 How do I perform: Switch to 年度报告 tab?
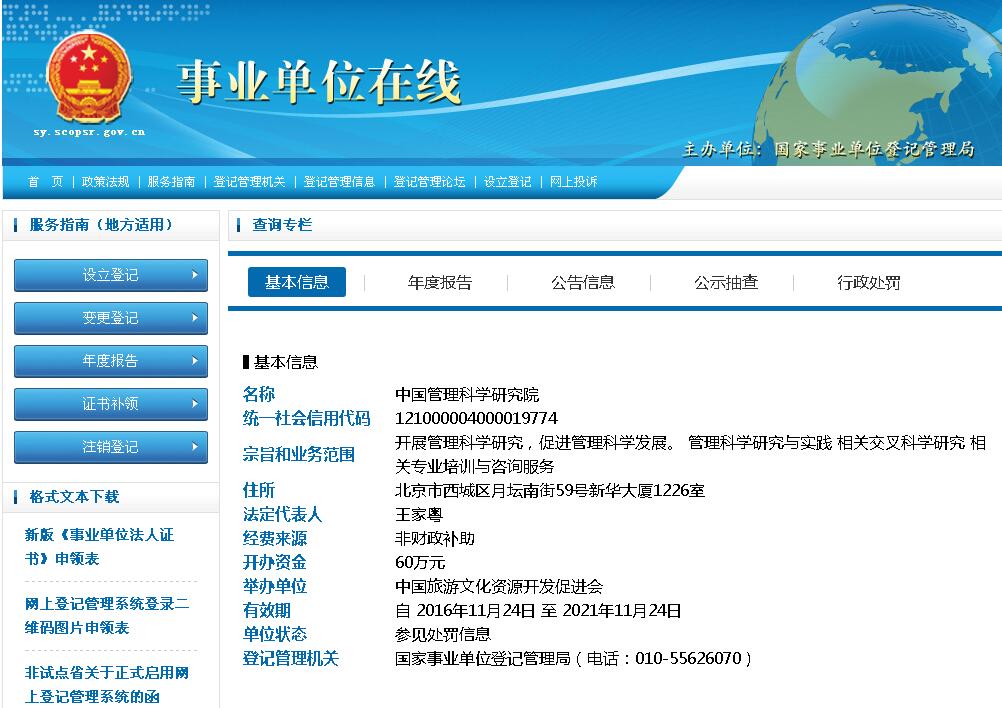click(x=440, y=282)
